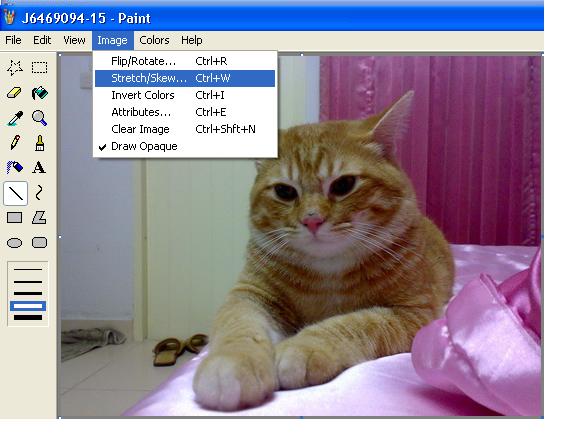Select the Brush tool
571x437 pixels.
pyautogui.click(x=39, y=143)
